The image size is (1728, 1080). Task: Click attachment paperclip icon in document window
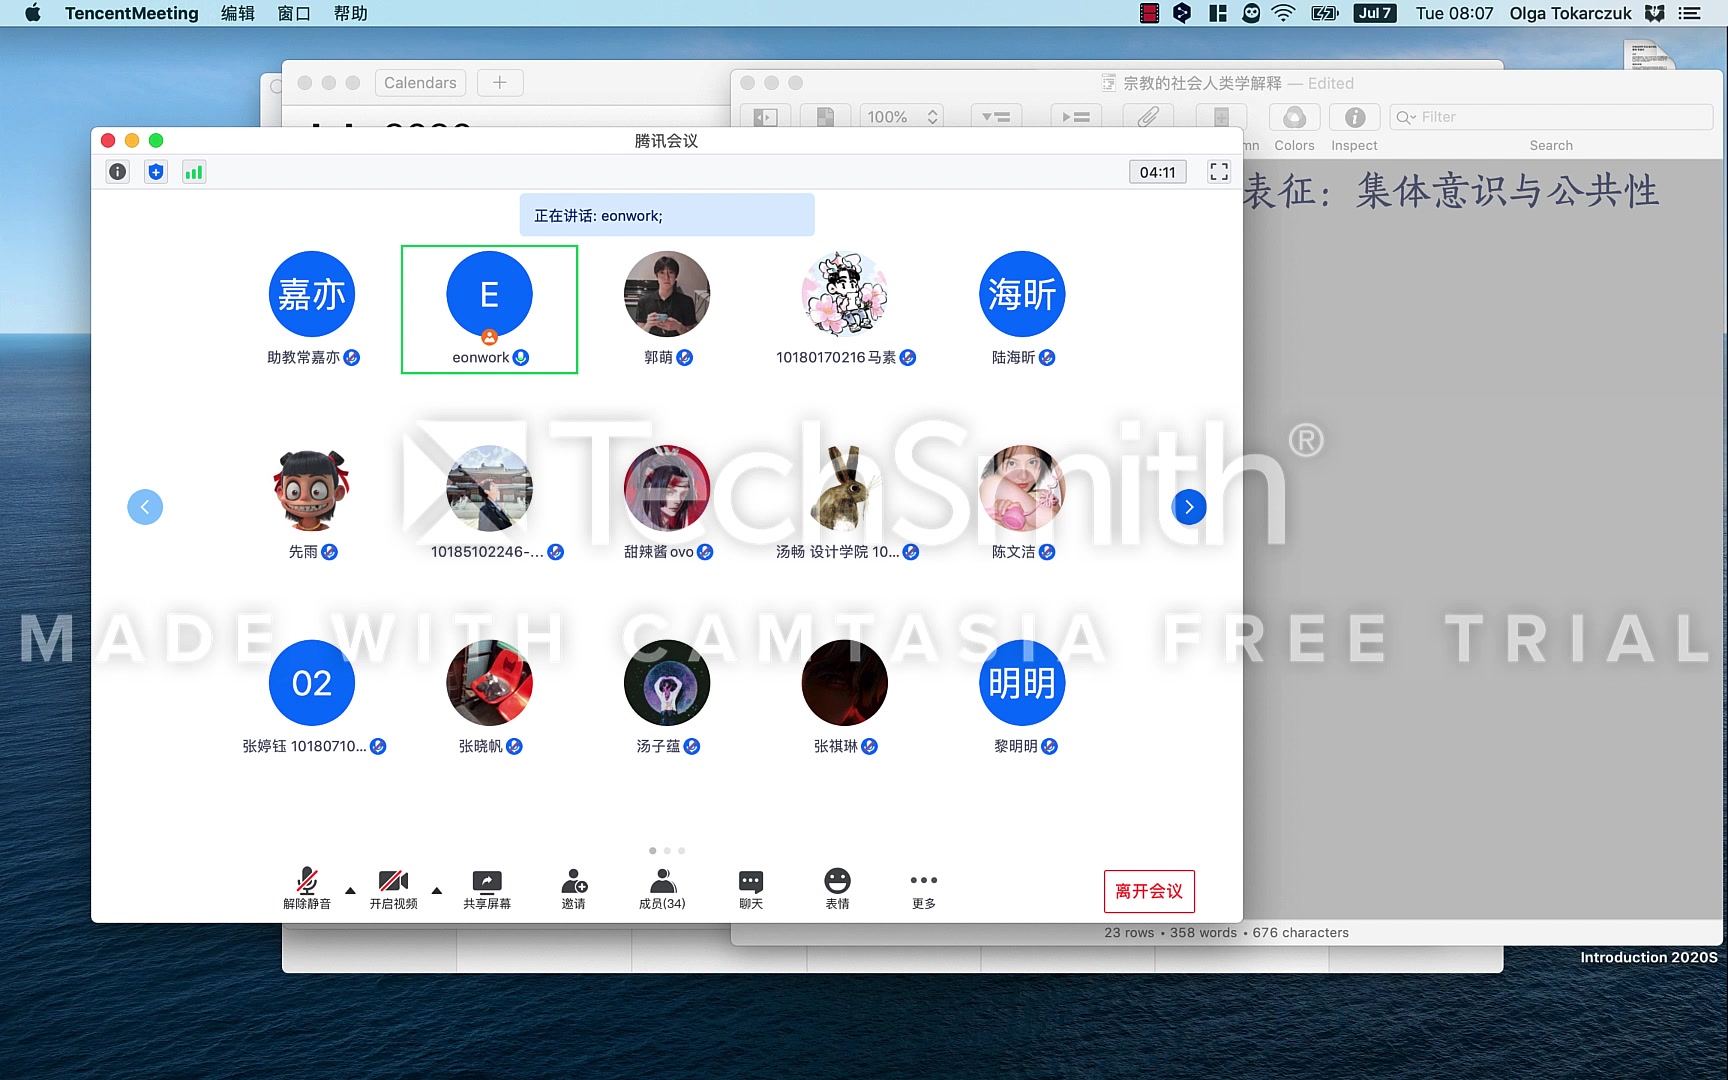pos(1147,117)
